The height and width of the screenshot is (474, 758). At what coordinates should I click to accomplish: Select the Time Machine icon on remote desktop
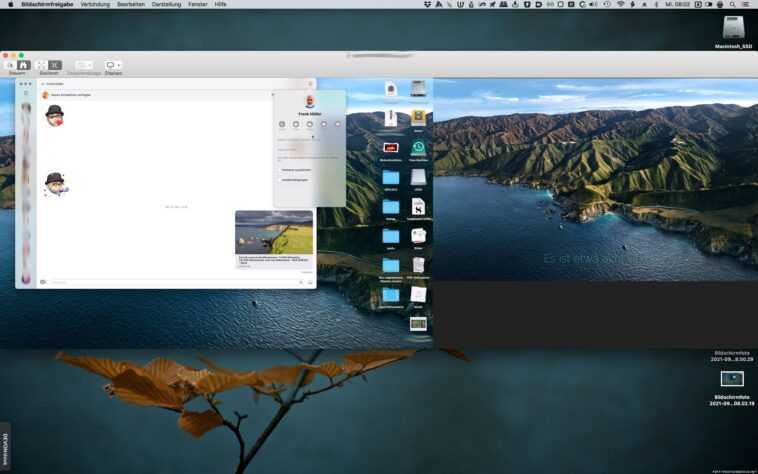click(418, 148)
